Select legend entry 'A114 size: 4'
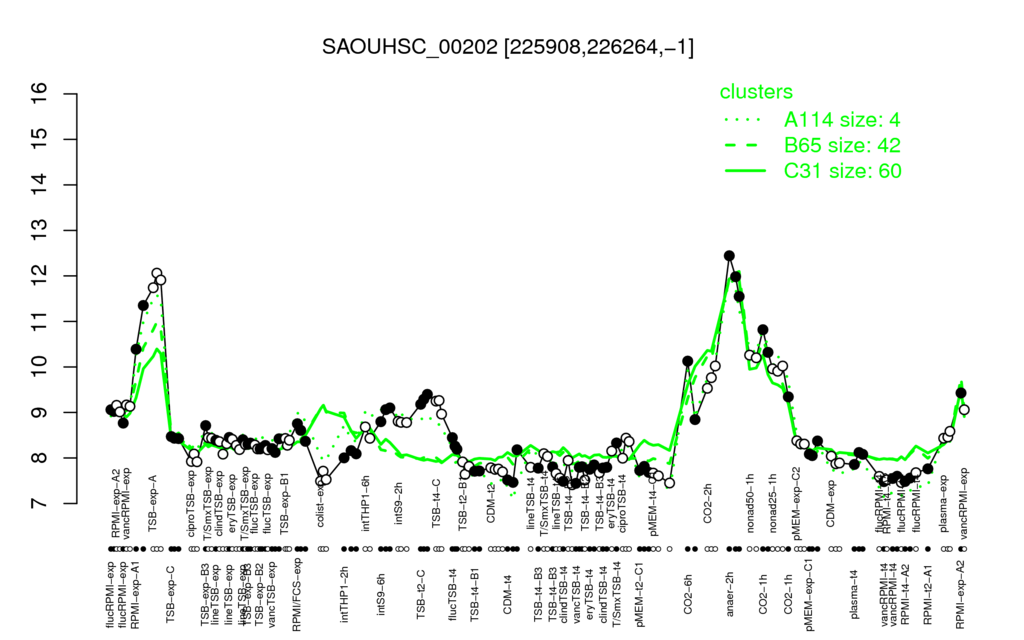 pyautogui.click(x=842, y=120)
